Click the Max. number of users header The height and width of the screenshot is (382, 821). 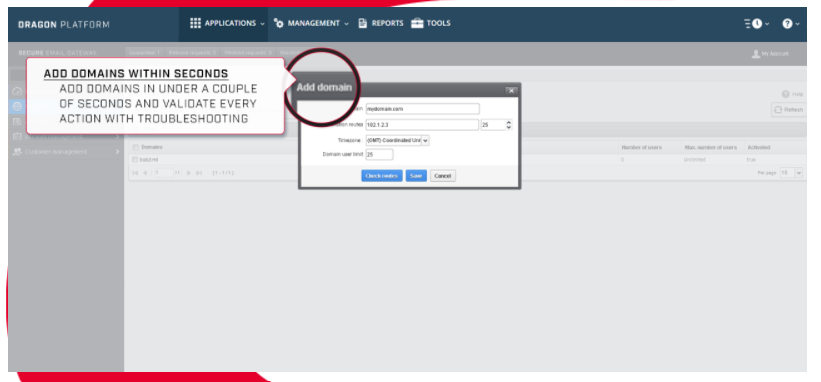711,148
